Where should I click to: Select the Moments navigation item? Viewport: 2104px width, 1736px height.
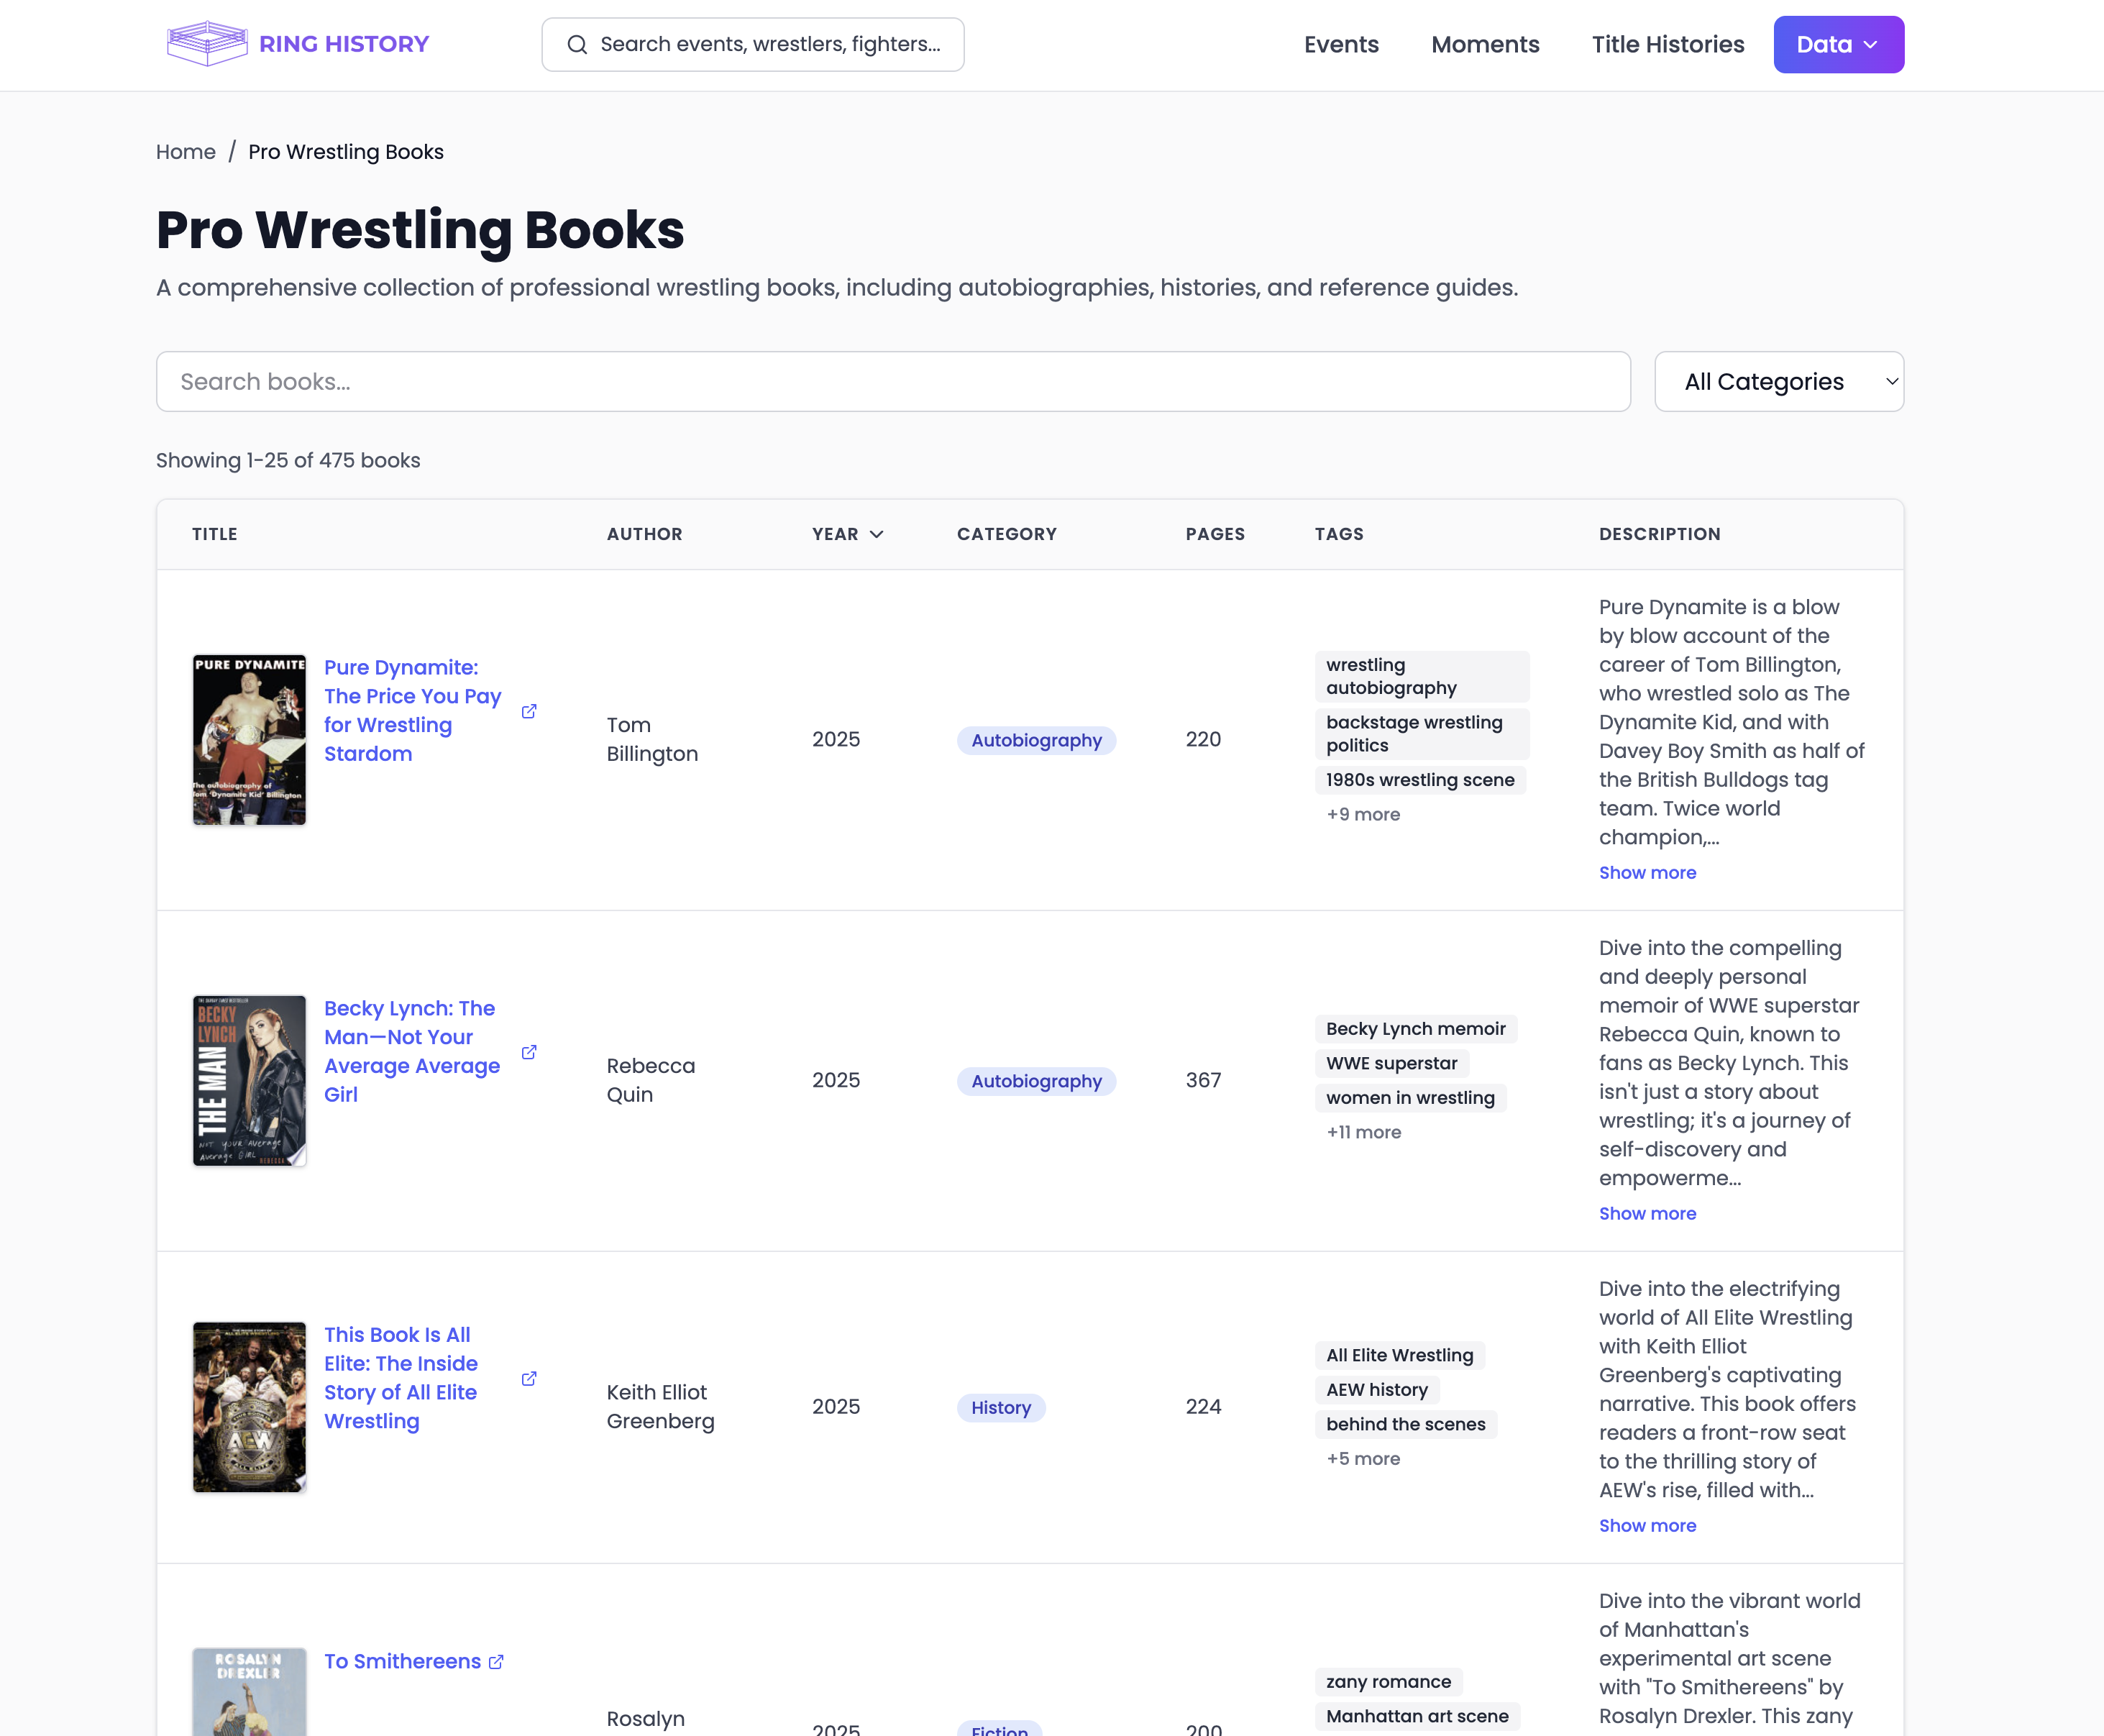(x=1485, y=44)
